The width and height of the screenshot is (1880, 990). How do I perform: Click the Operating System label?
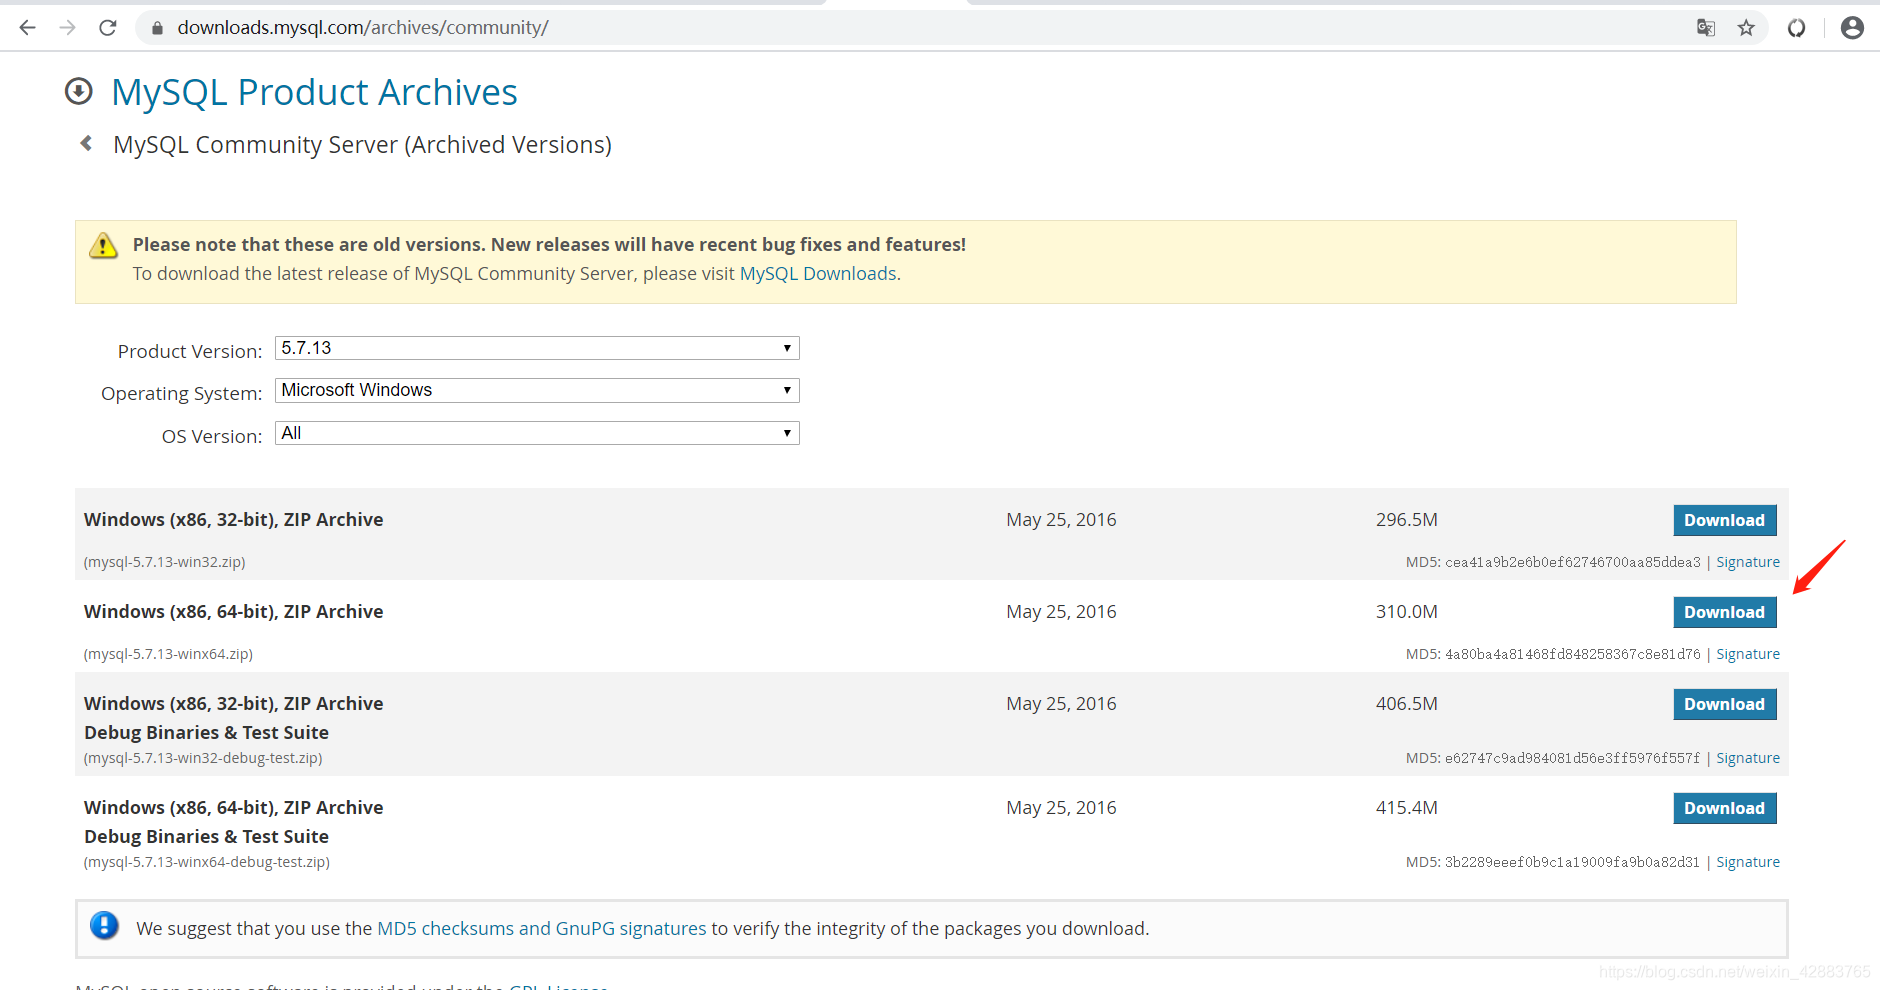pyautogui.click(x=182, y=393)
